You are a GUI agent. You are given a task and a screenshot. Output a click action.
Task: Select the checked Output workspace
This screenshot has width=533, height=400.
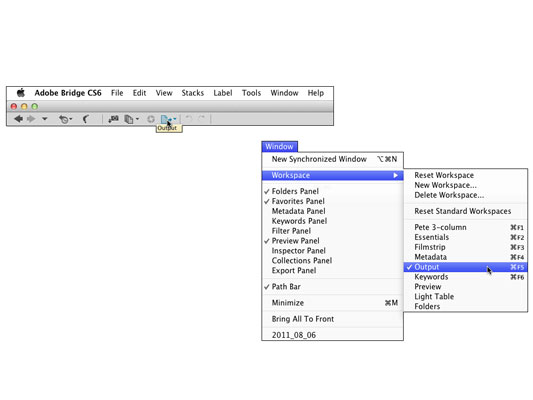tap(466, 267)
